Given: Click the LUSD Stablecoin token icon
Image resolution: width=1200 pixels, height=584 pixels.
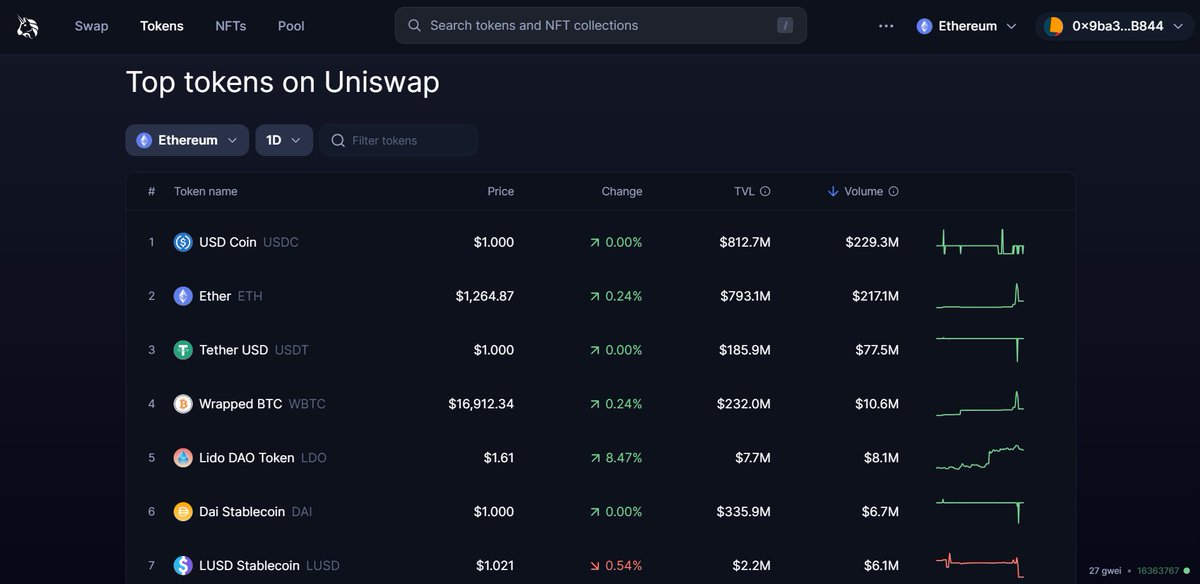Looking at the screenshot, I should (183, 566).
